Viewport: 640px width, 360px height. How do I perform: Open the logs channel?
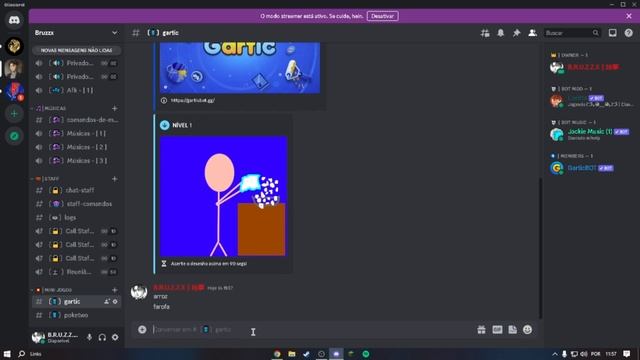coord(76,218)
